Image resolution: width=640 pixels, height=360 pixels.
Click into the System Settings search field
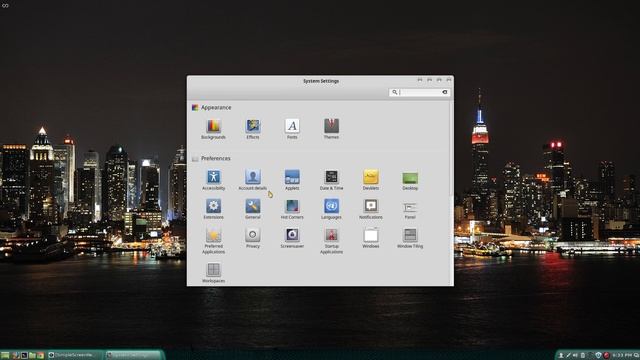[420, 92]
